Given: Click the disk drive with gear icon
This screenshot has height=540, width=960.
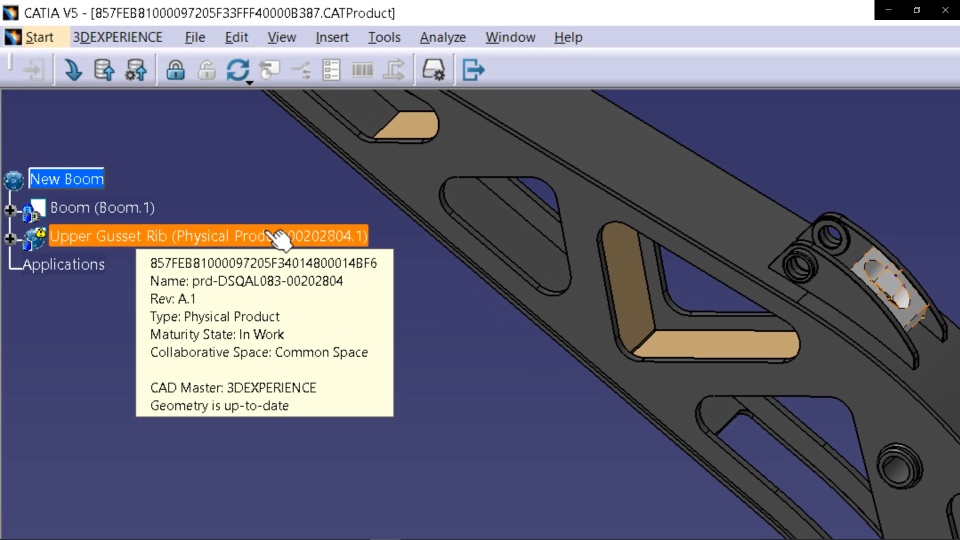Looking at the screenshot, I should click(x=433, y=70).
